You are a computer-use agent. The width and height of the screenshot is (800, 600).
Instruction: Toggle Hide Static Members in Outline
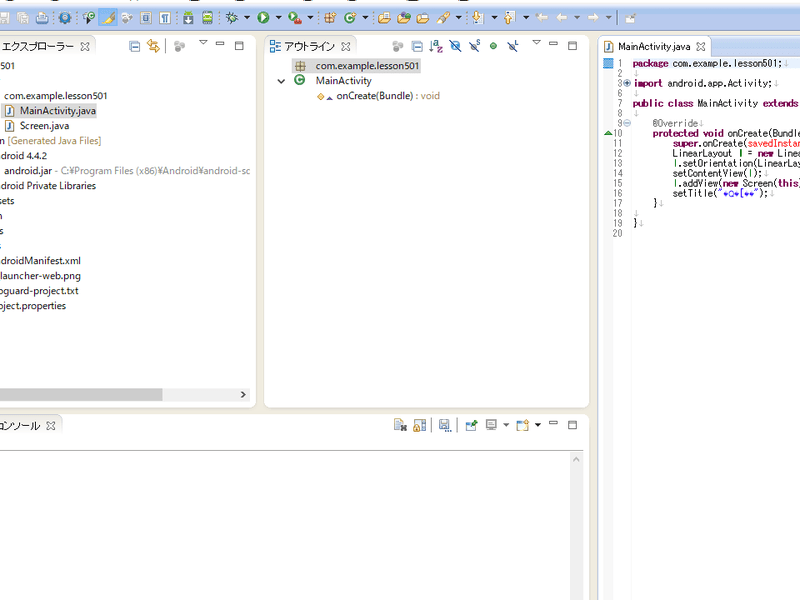click(x=474, y=46)
